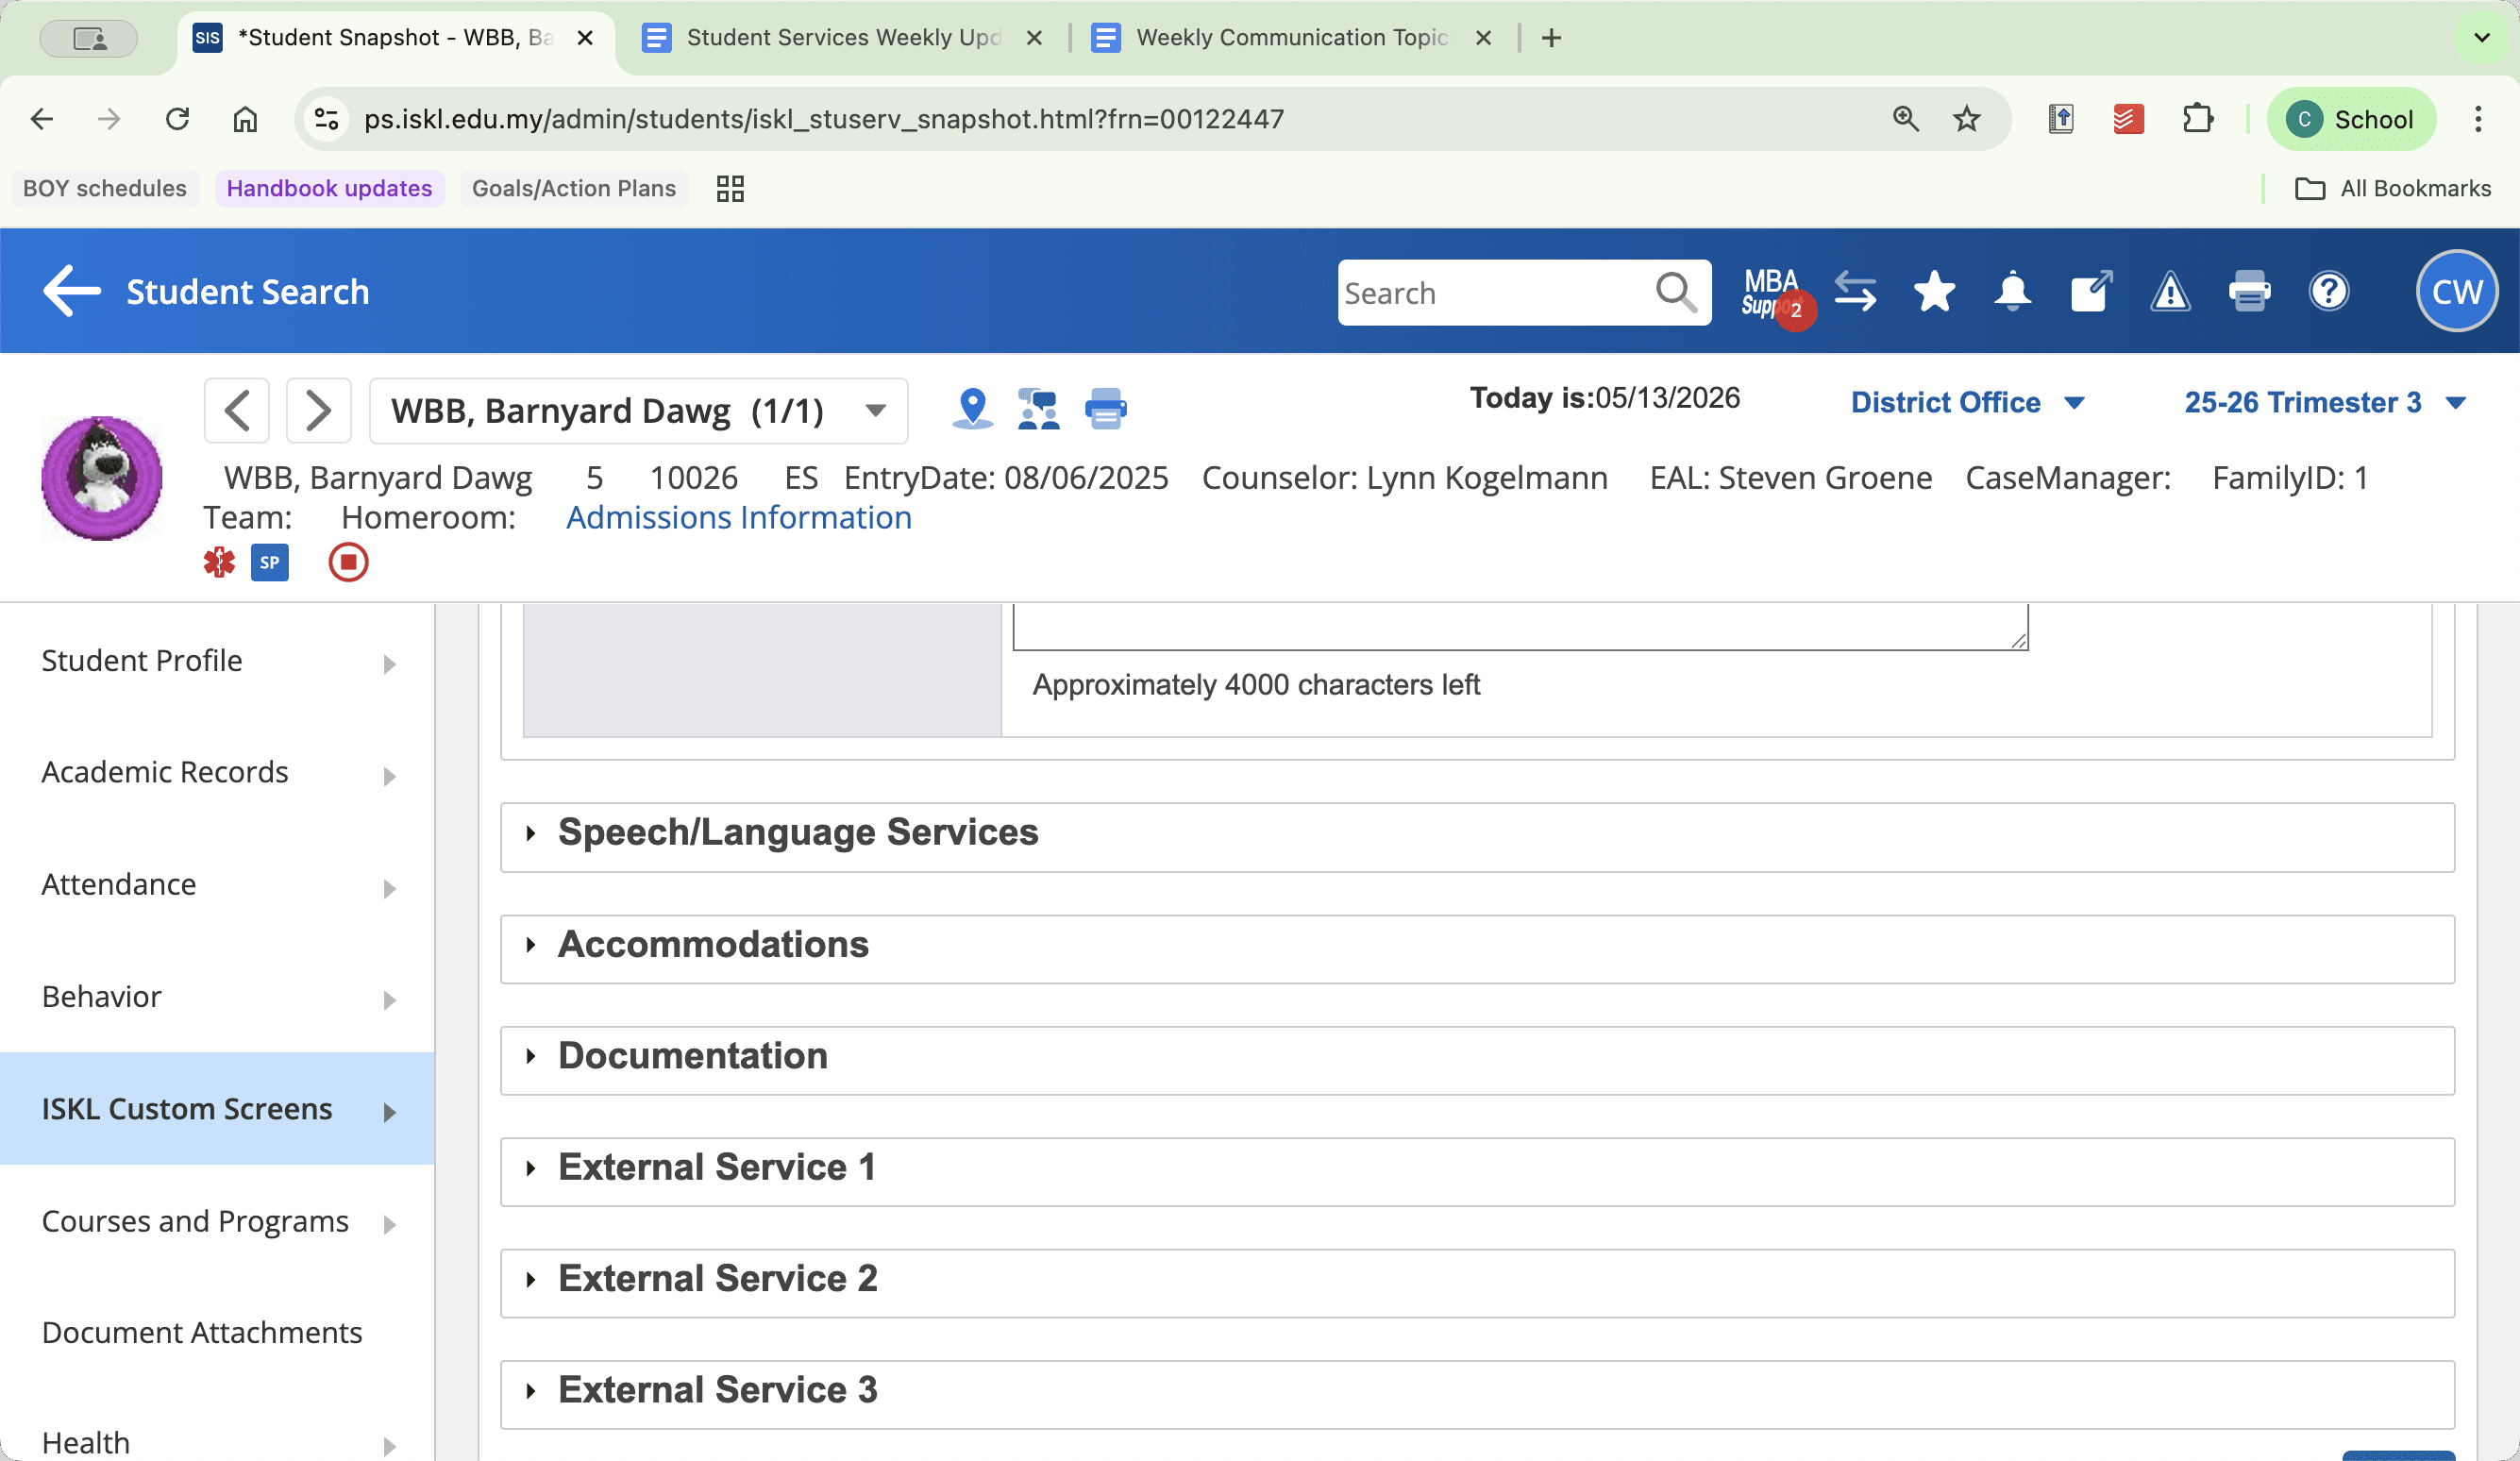Click the open-in-new-window icon in header

pos(2091,292)
